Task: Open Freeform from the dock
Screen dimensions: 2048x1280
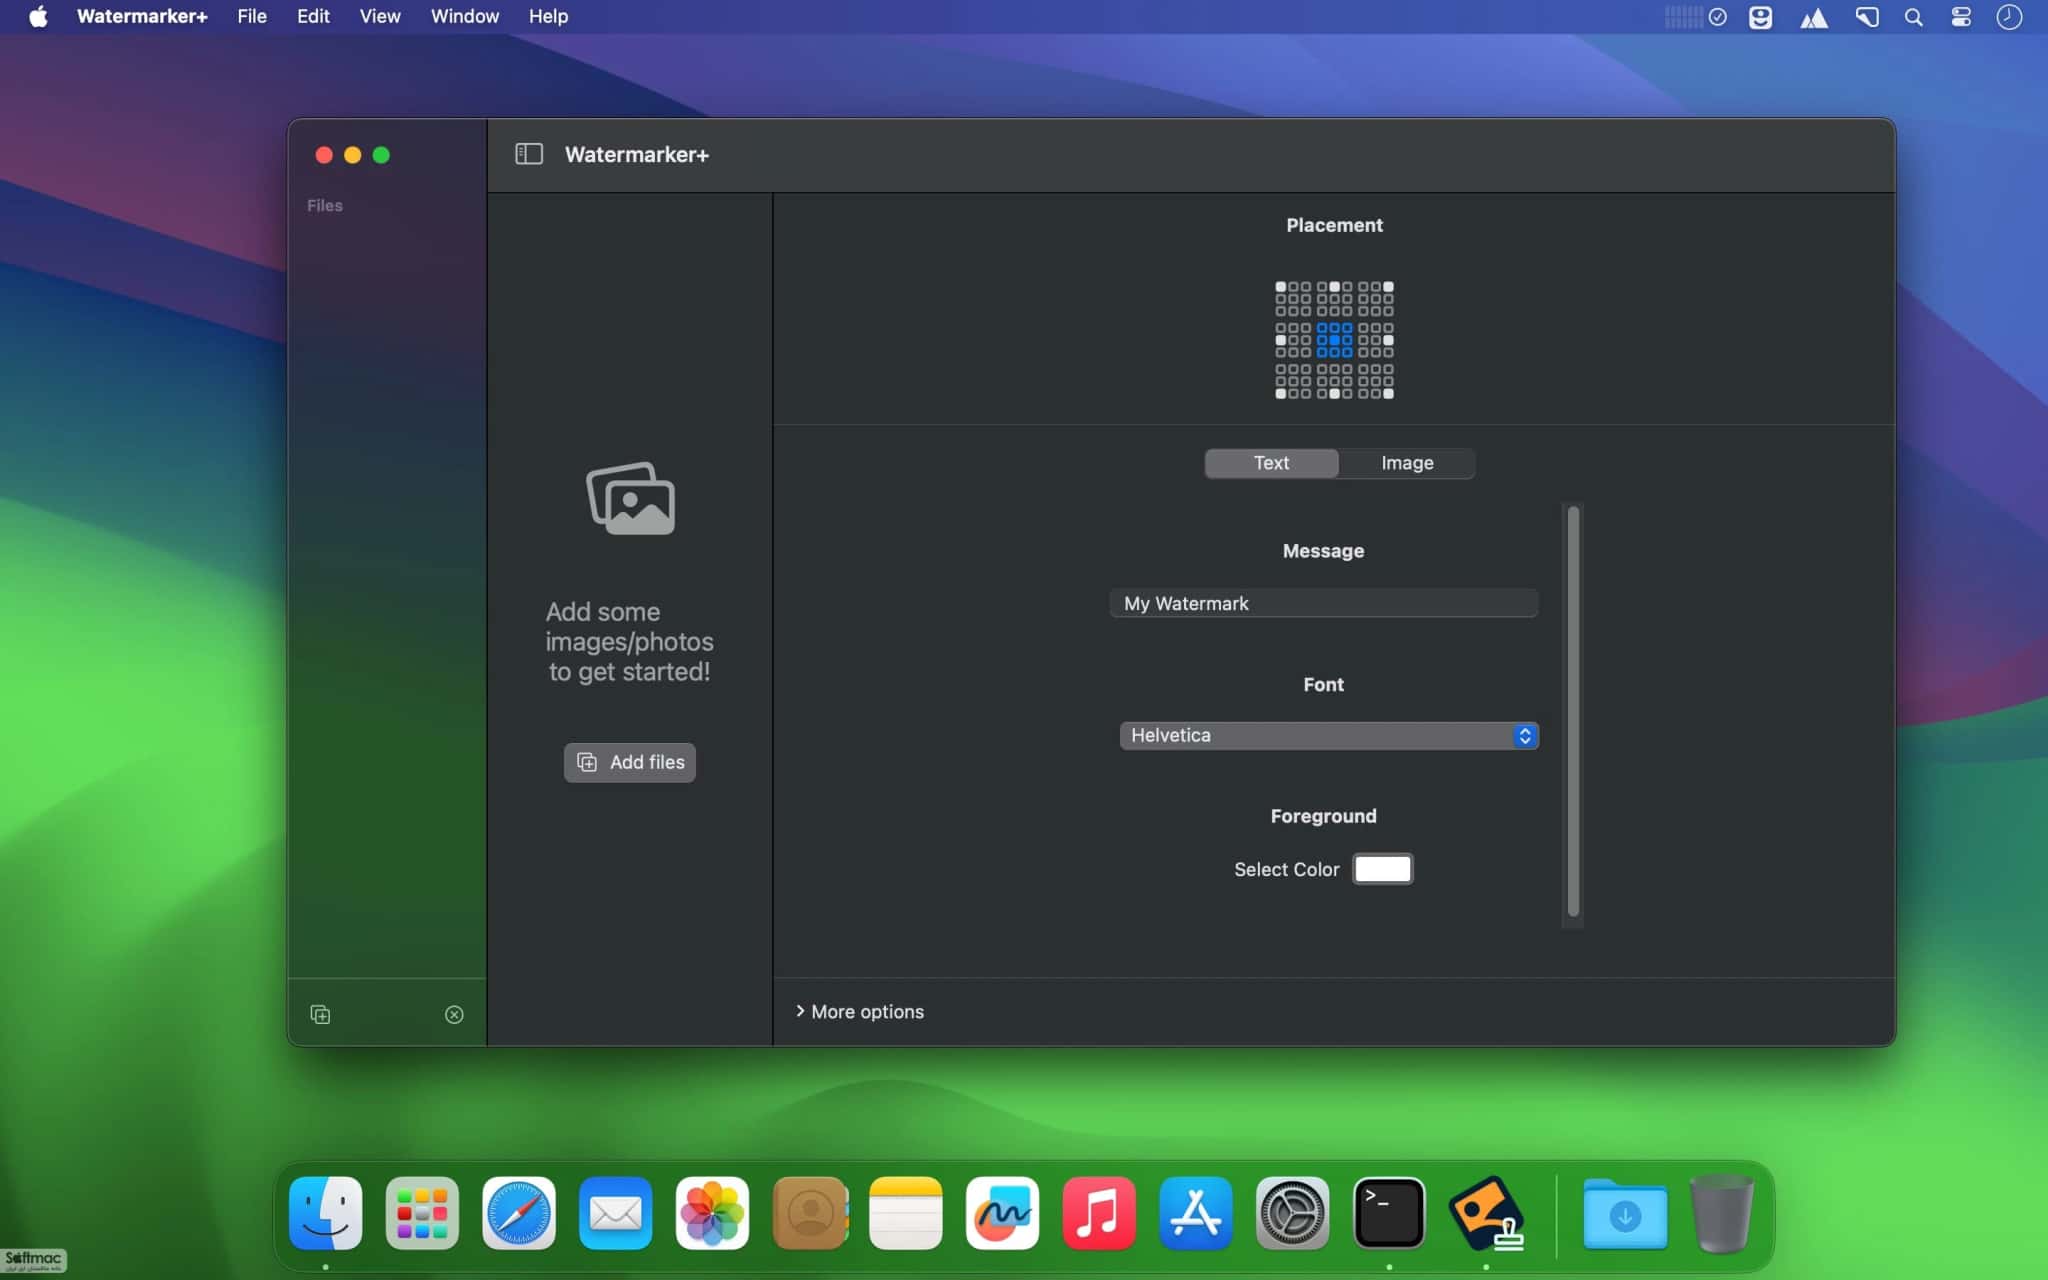Action: pyautogui.click(x=1002, y=1213)
